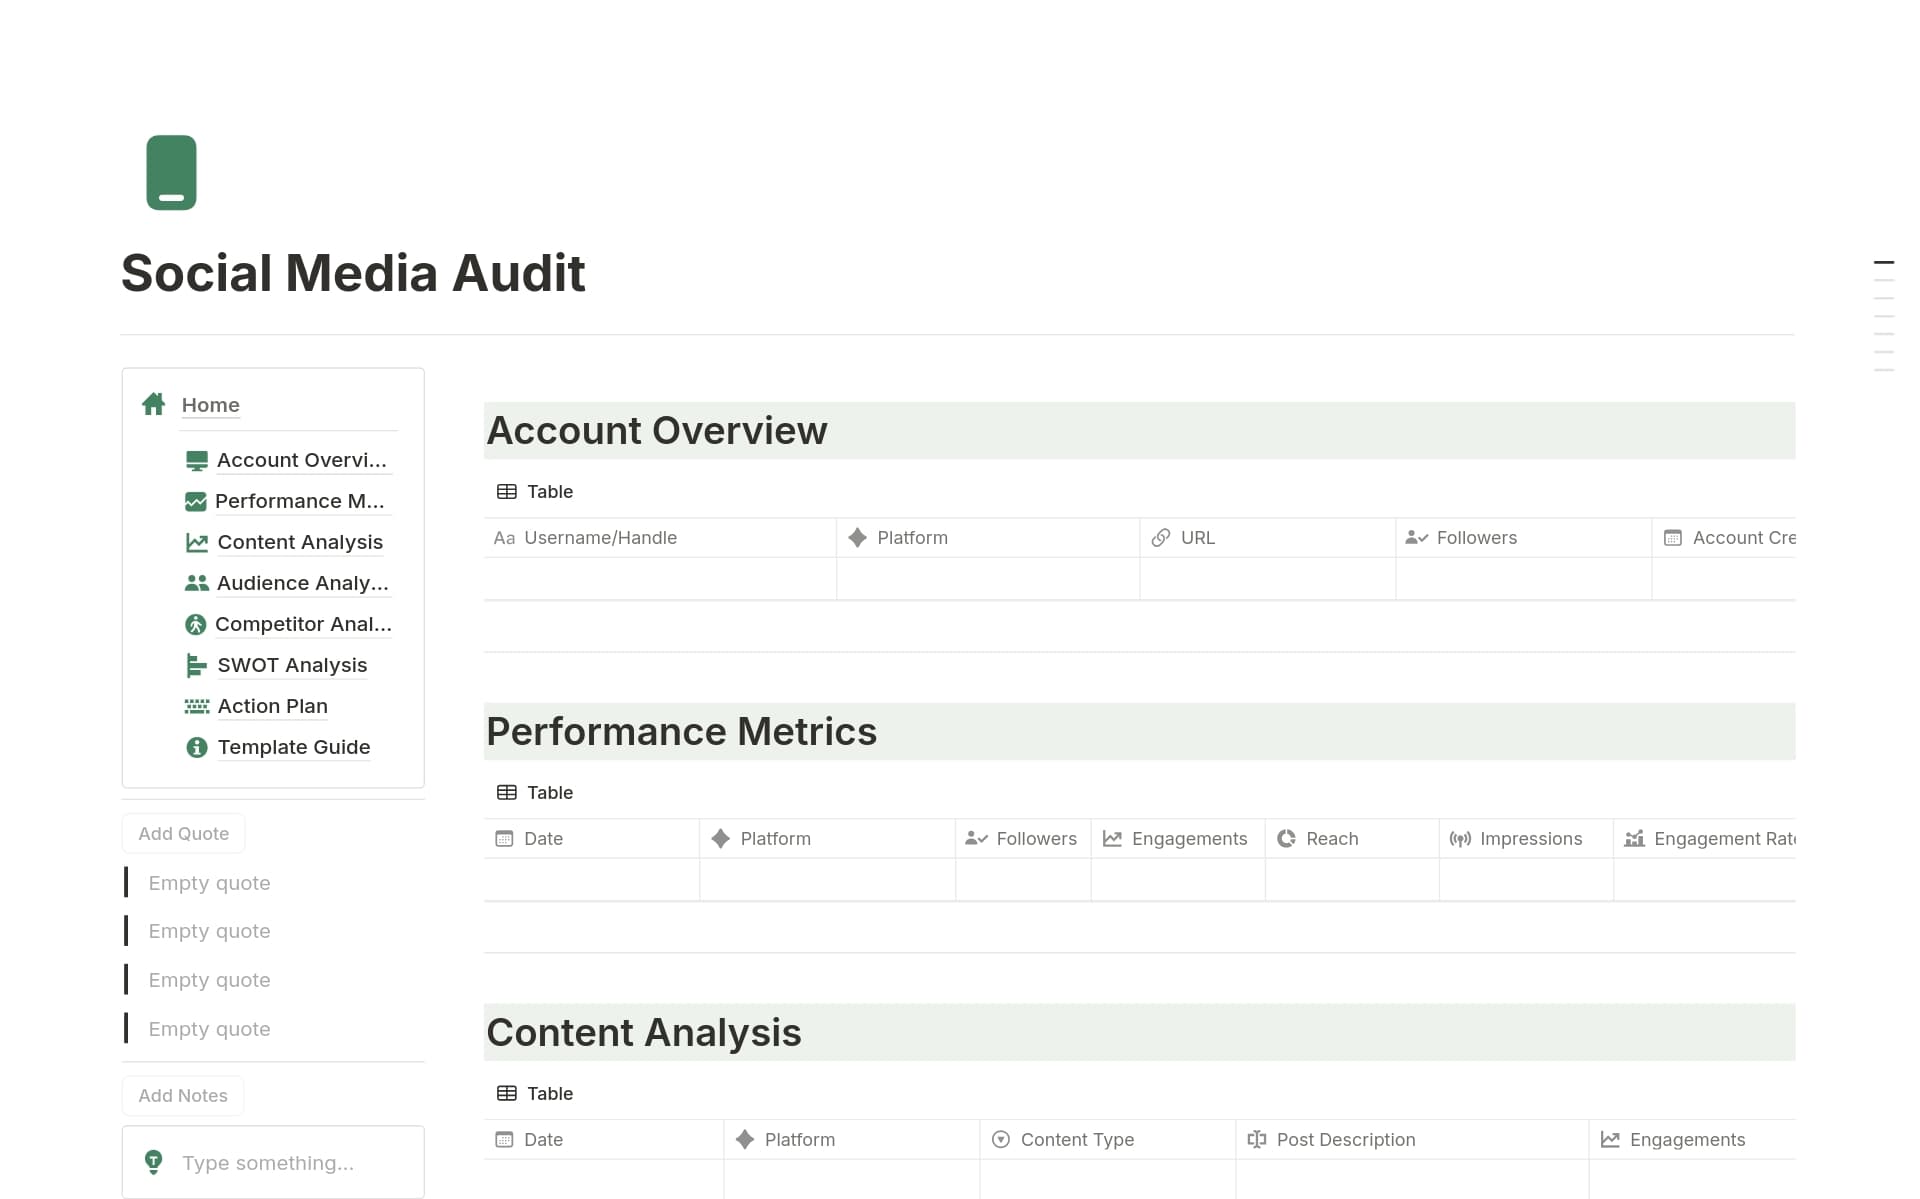Click the Home icon in the sidebar

[x=154, y=404]
